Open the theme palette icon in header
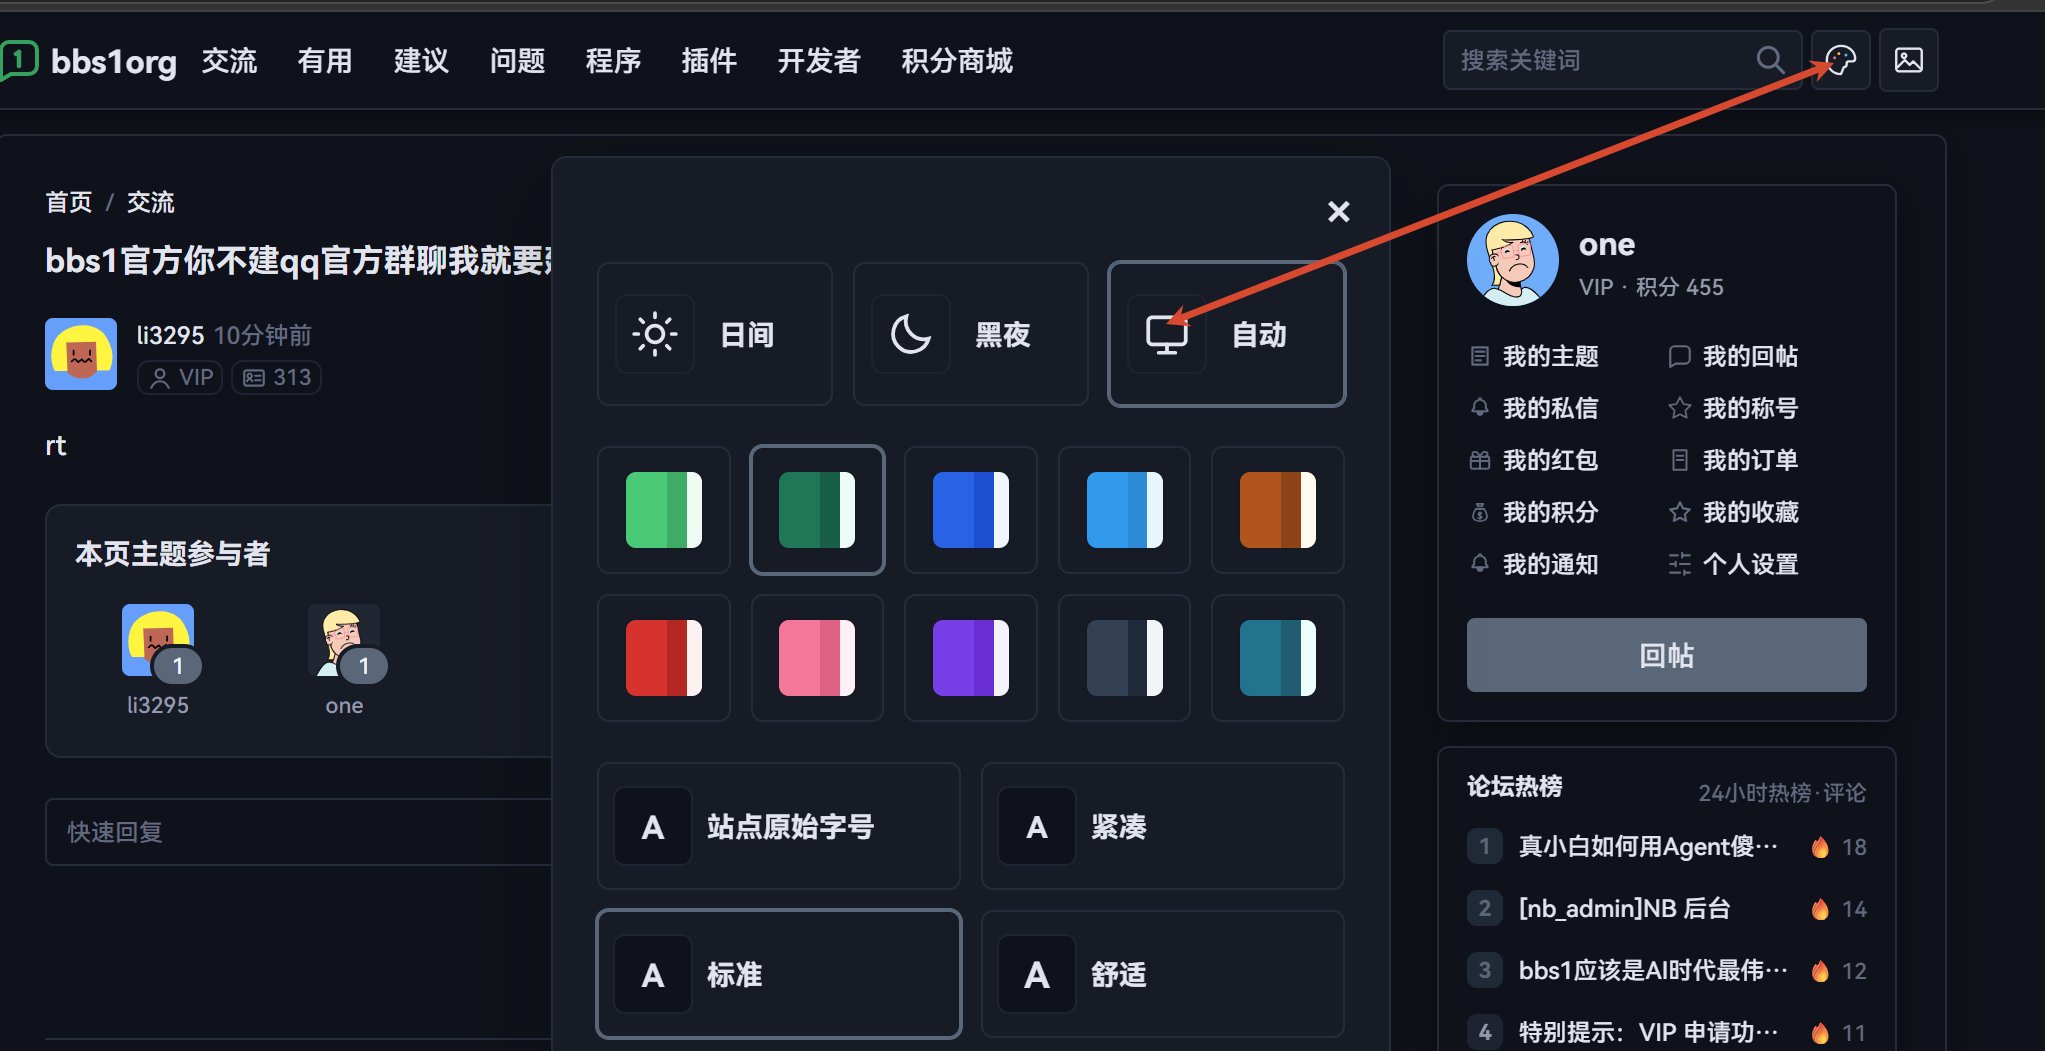2045x1051 pixels. pos(1840,60)
